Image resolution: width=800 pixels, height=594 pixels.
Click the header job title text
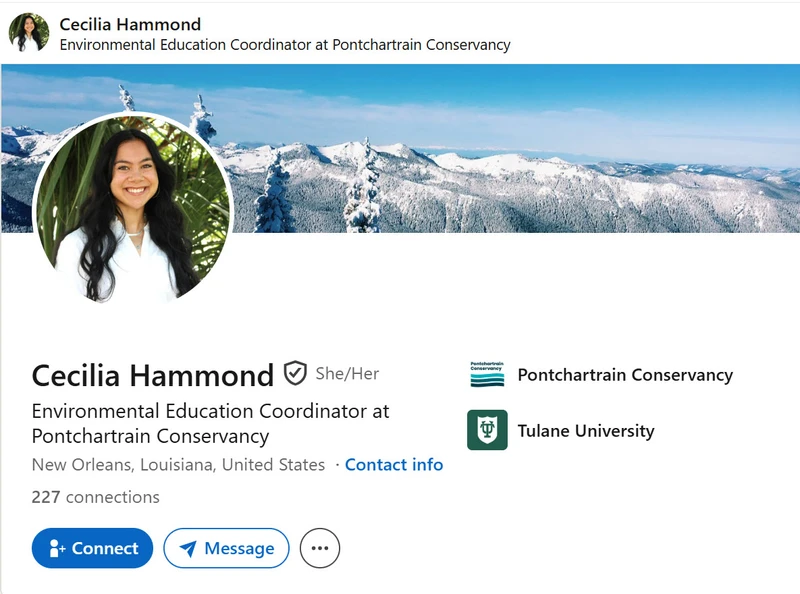[285, 45]
